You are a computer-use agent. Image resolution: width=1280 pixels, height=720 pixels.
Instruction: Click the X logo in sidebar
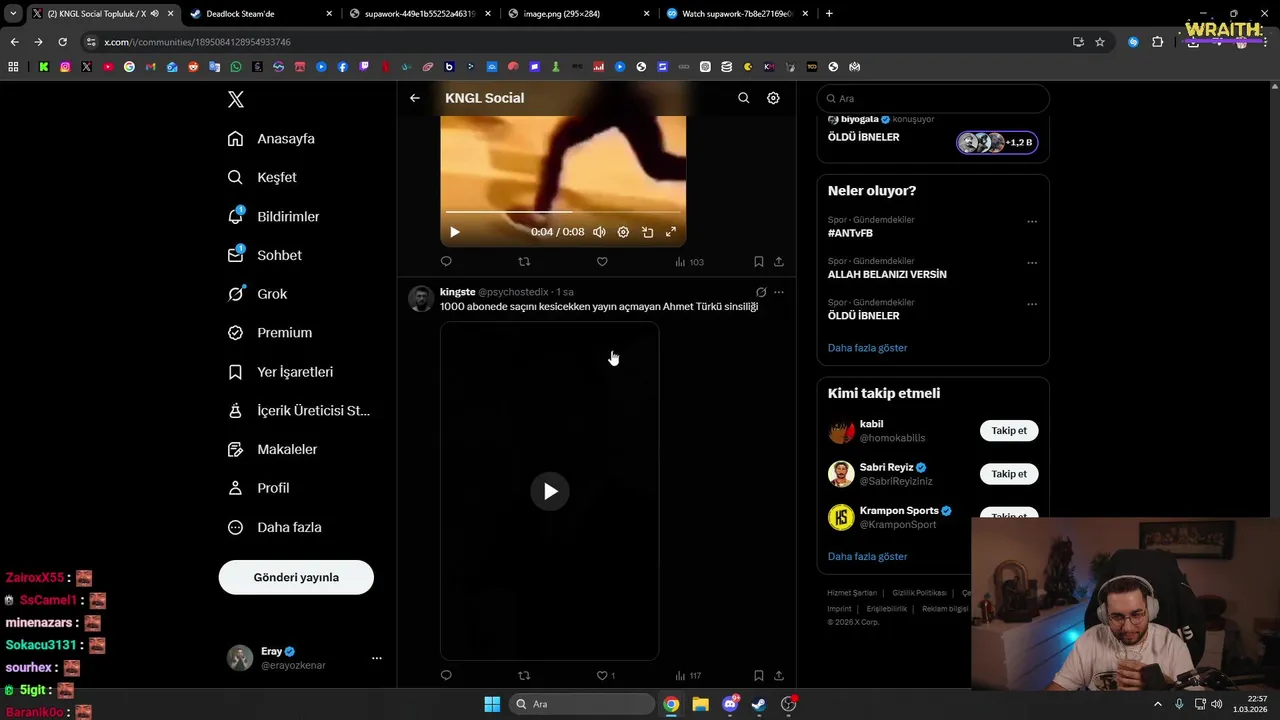click(x=236, y=99)
